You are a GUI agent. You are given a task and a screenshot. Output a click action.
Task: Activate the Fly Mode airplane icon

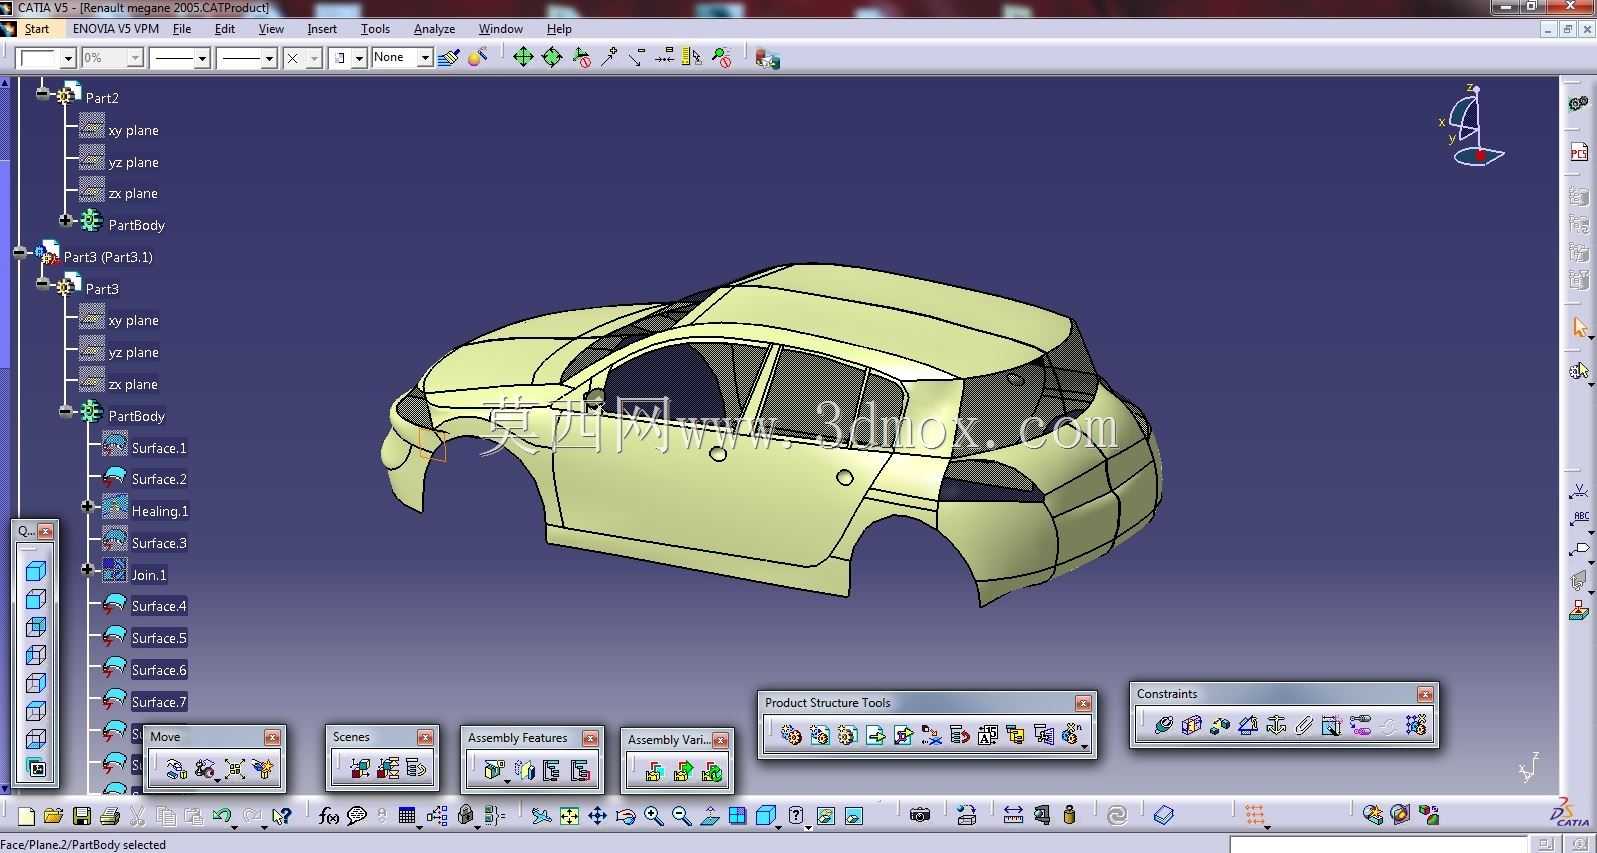click(x=541, y=816)
